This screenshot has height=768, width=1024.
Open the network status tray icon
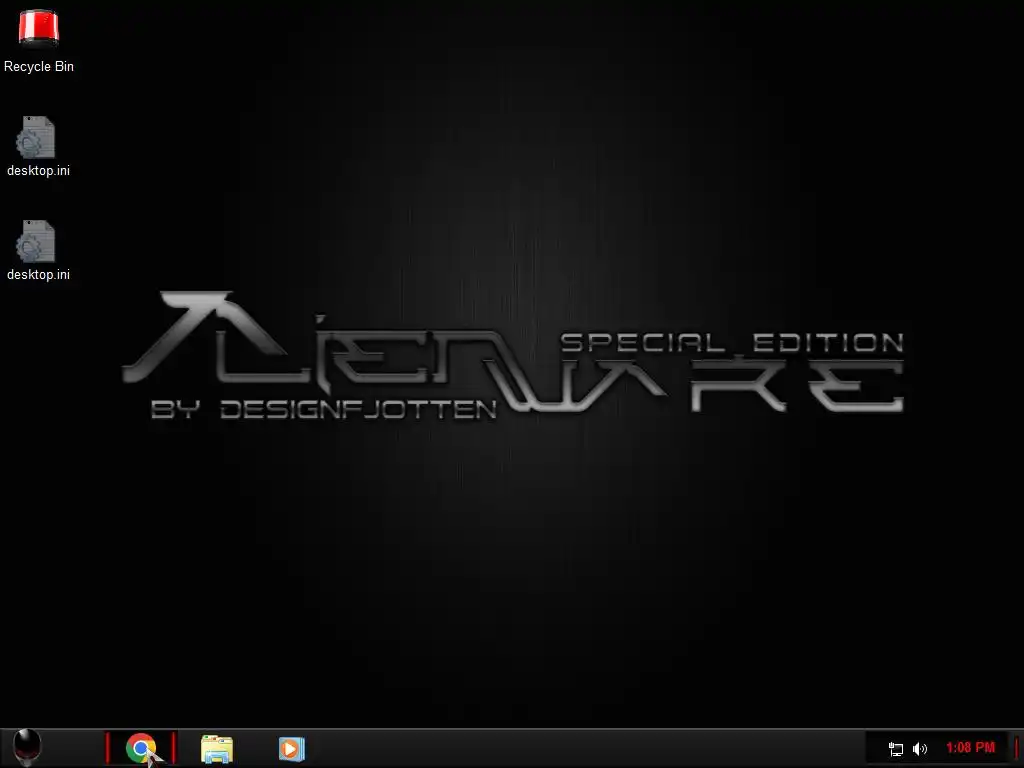896,748
